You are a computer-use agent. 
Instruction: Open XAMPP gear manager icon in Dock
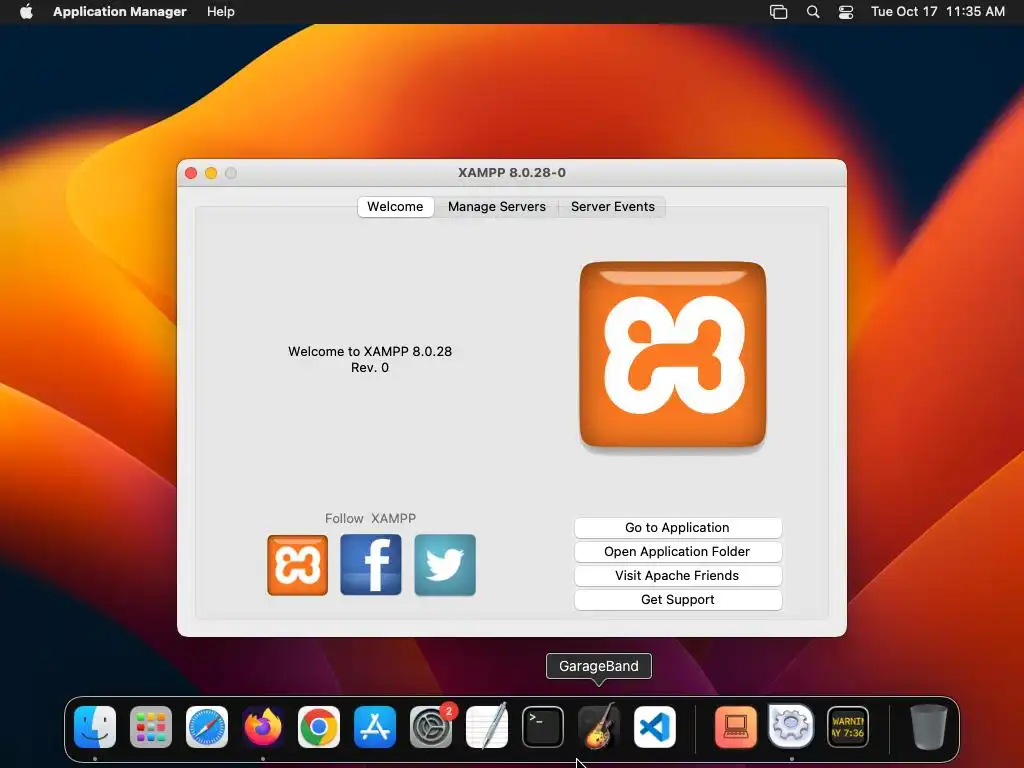tap(792, 727)
